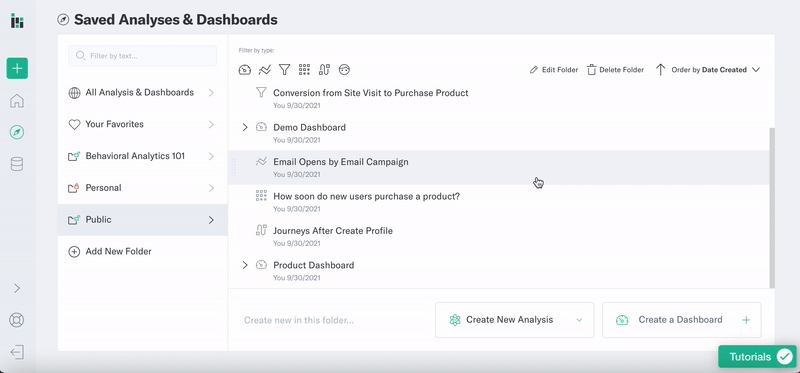The height and width of the screenshot is (373, 800).
Task: Click funnel icon of Conversion analysis row
Action: click(261, 92)
